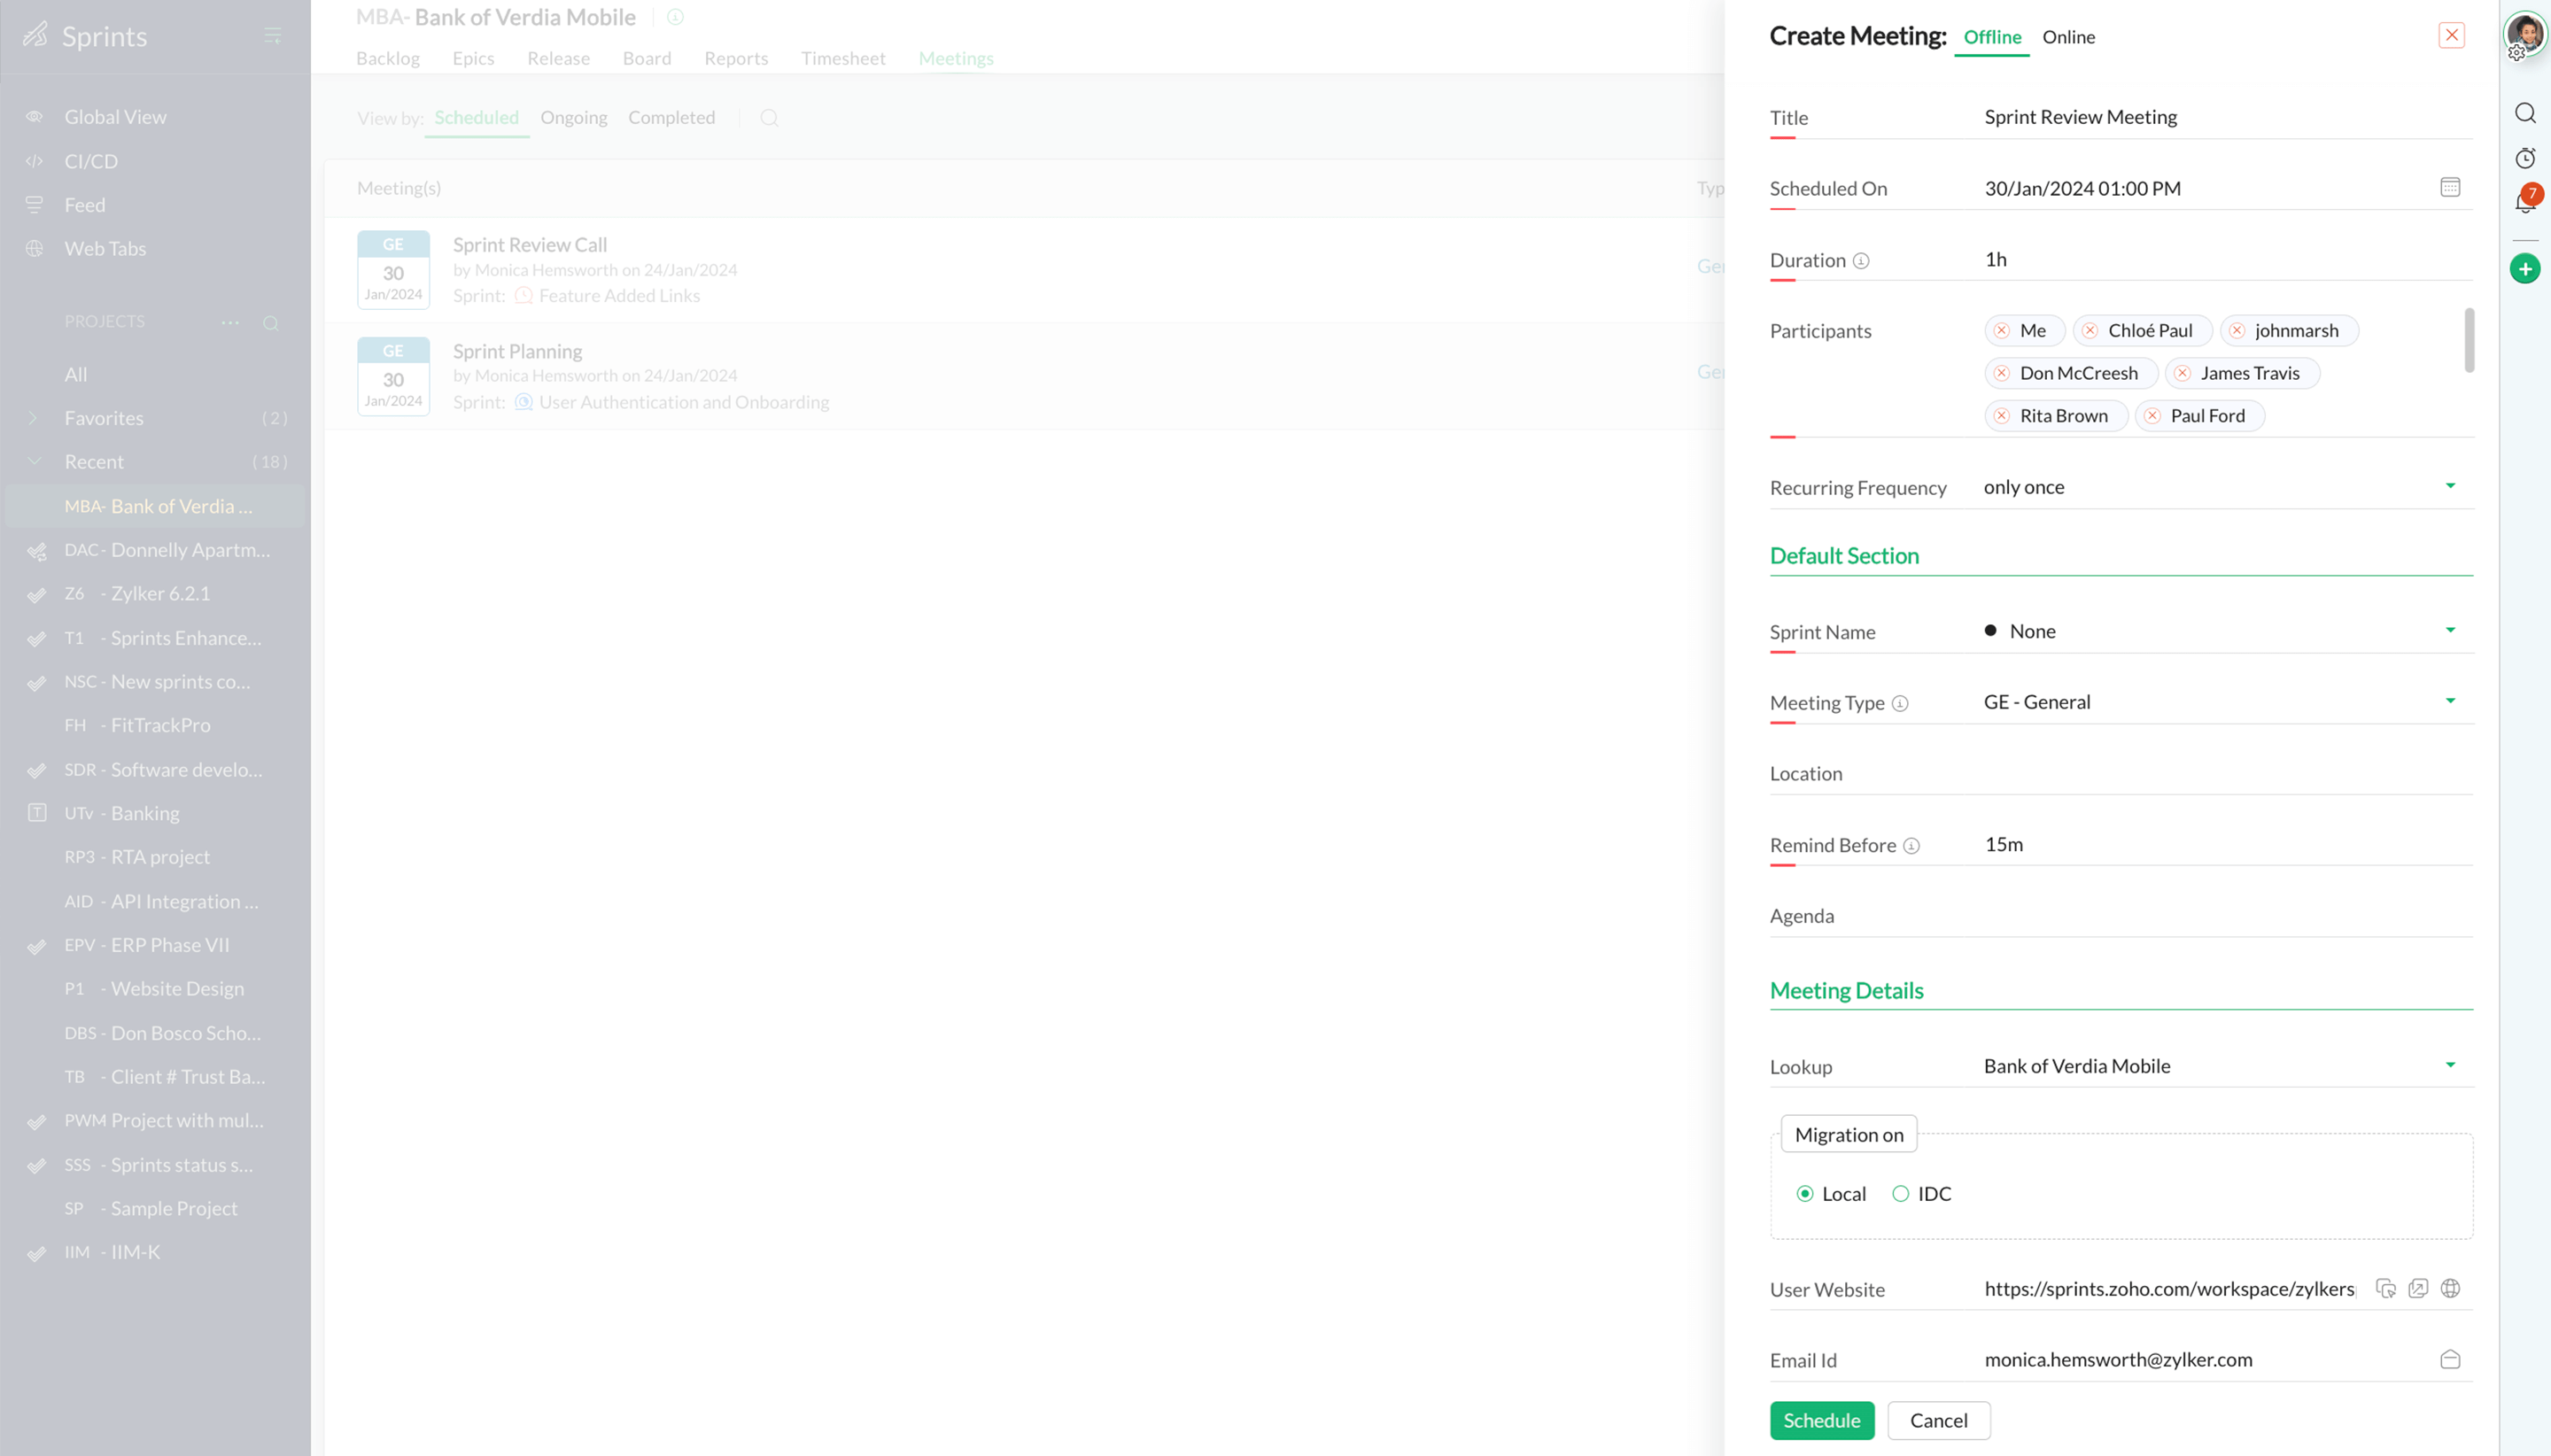The image size is (2551, 1456).
Task: Remove participant Paul Ford
Action: tap(2152, 416)
